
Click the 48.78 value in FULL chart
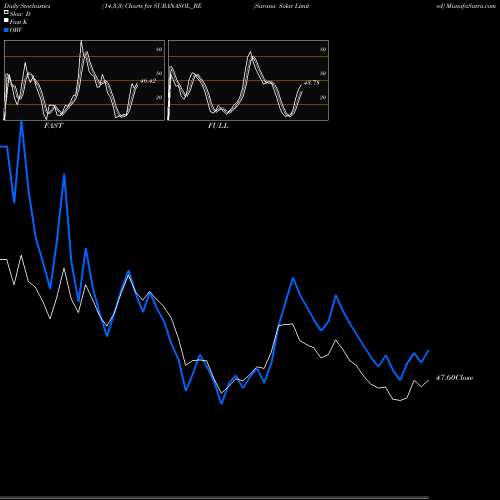point(312,83)
